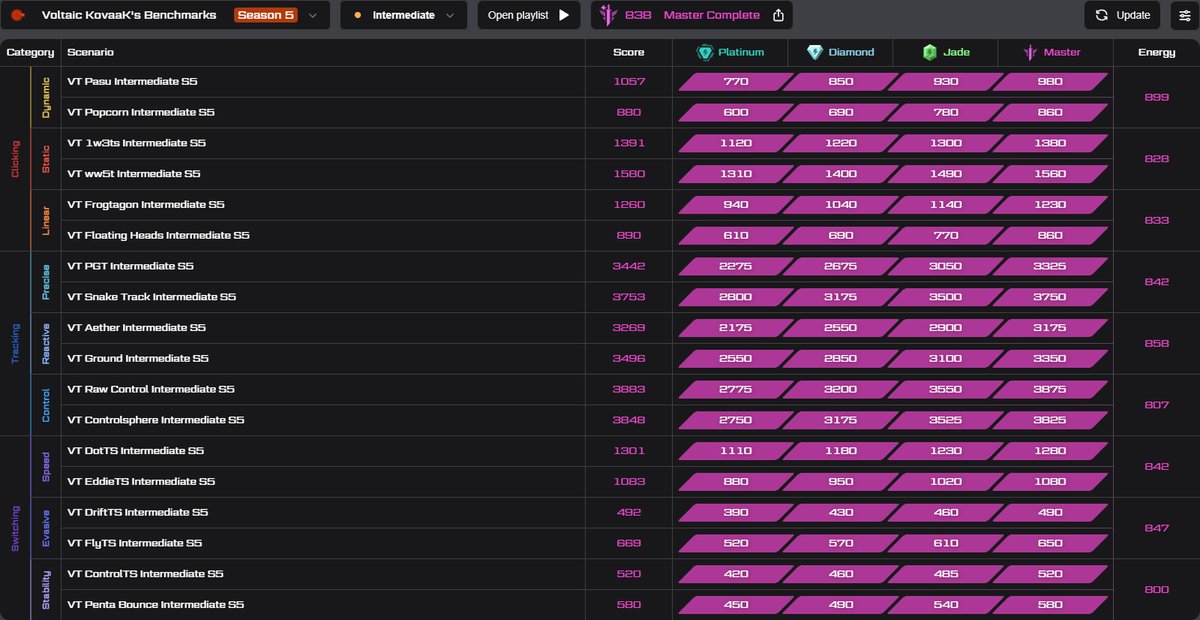Select VT Frogtagon Intermediate S5
This screenshot has width=1200, height=620.
tap(146, 205)
